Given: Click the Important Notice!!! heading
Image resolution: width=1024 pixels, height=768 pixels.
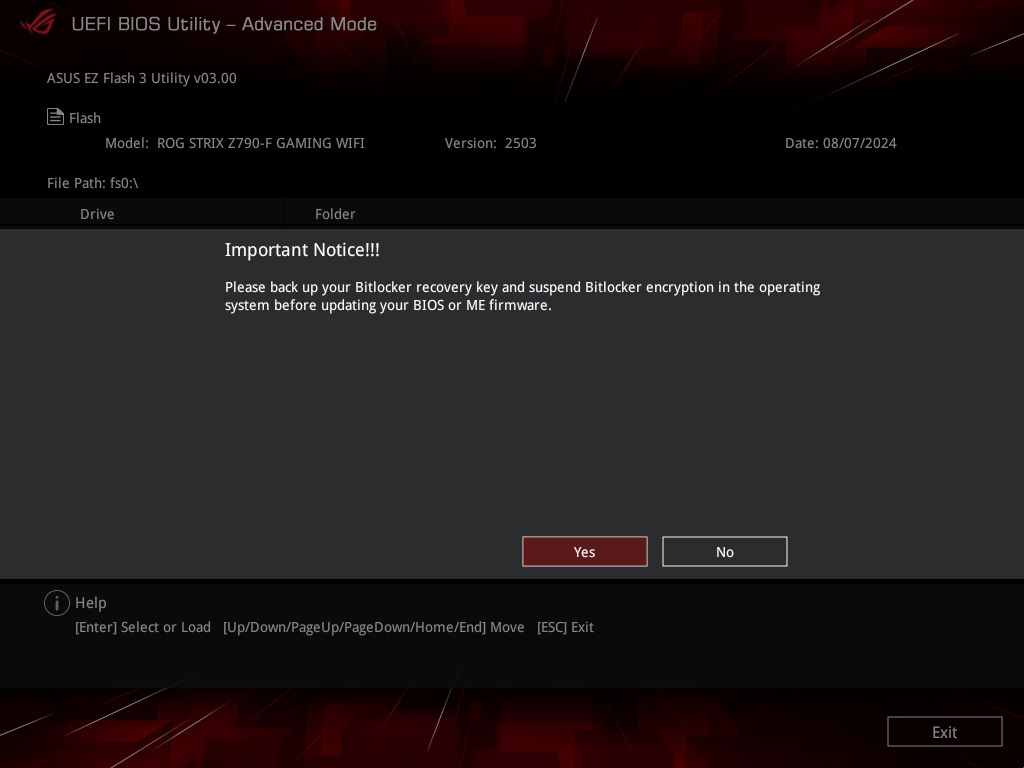Looking at the screenshot, I should (x=302, y=249).
